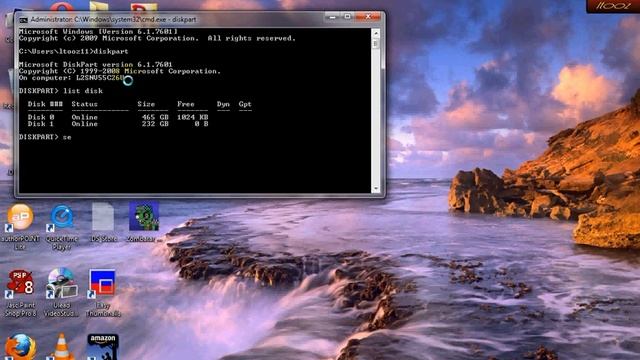Open the cmd window system menu icon
Screen dimensions: 640x360
24,20
